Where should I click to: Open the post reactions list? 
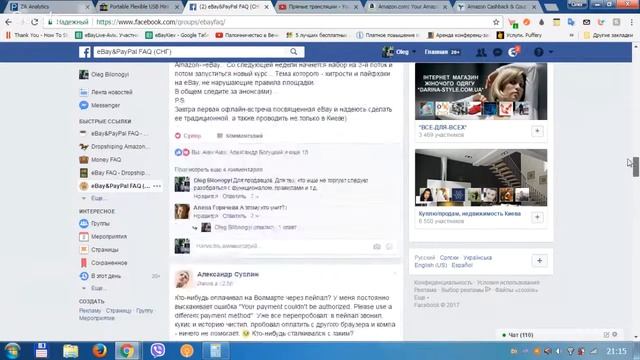tap(242, 152)
